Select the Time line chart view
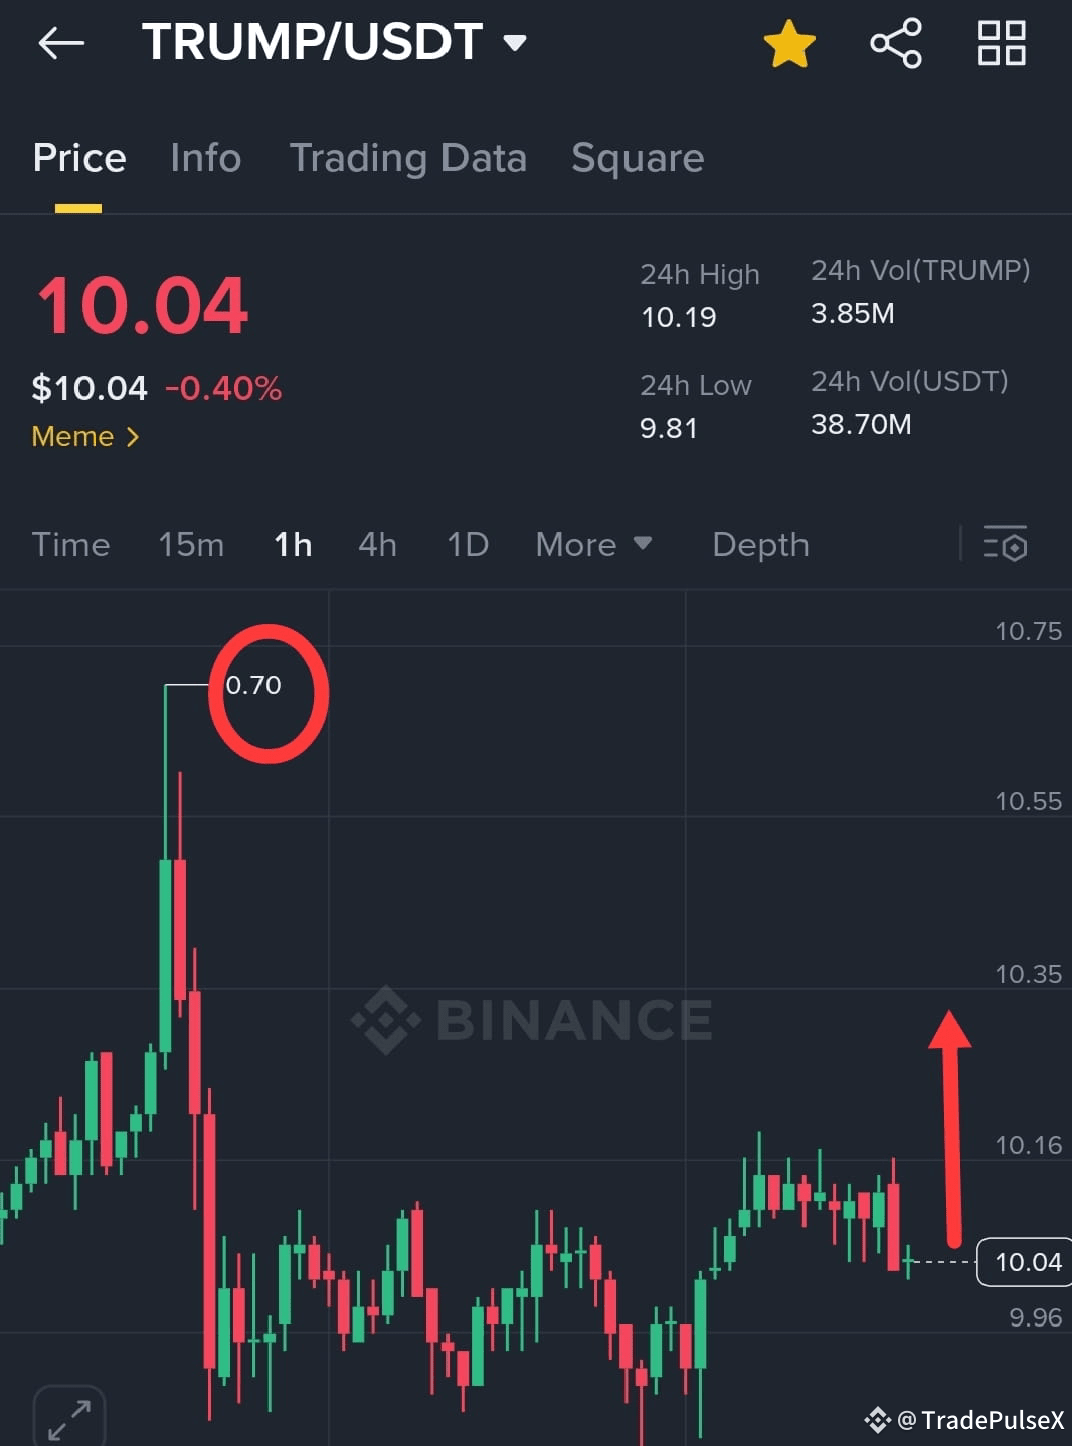 tap(71, 544)
